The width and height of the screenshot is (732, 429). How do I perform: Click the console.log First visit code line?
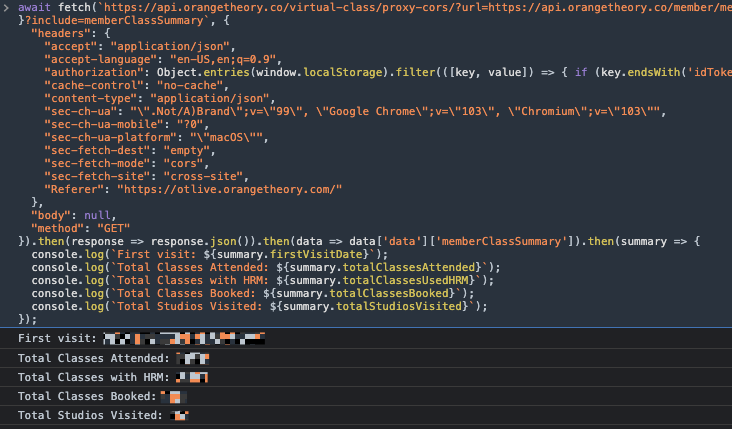pos(210,254)
